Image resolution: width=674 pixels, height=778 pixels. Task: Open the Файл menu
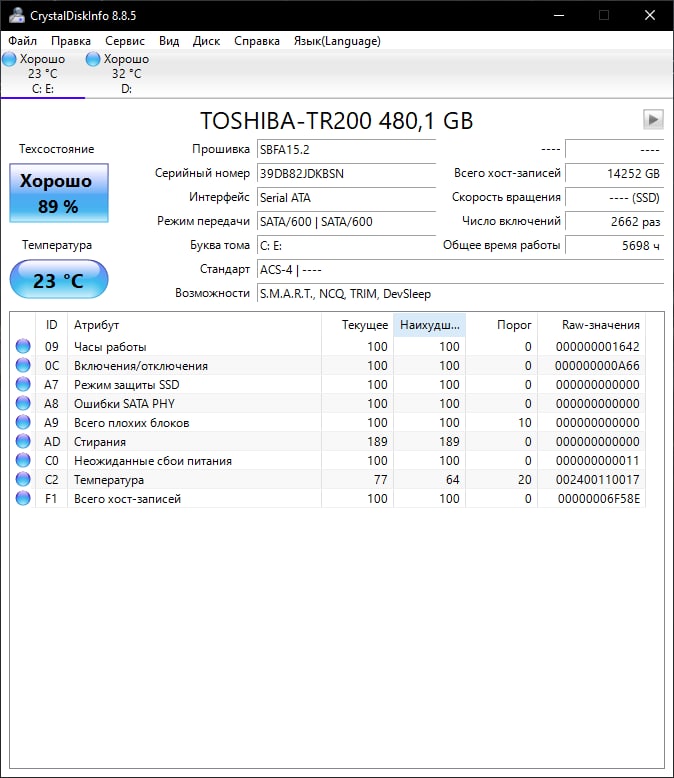(22, 41)
